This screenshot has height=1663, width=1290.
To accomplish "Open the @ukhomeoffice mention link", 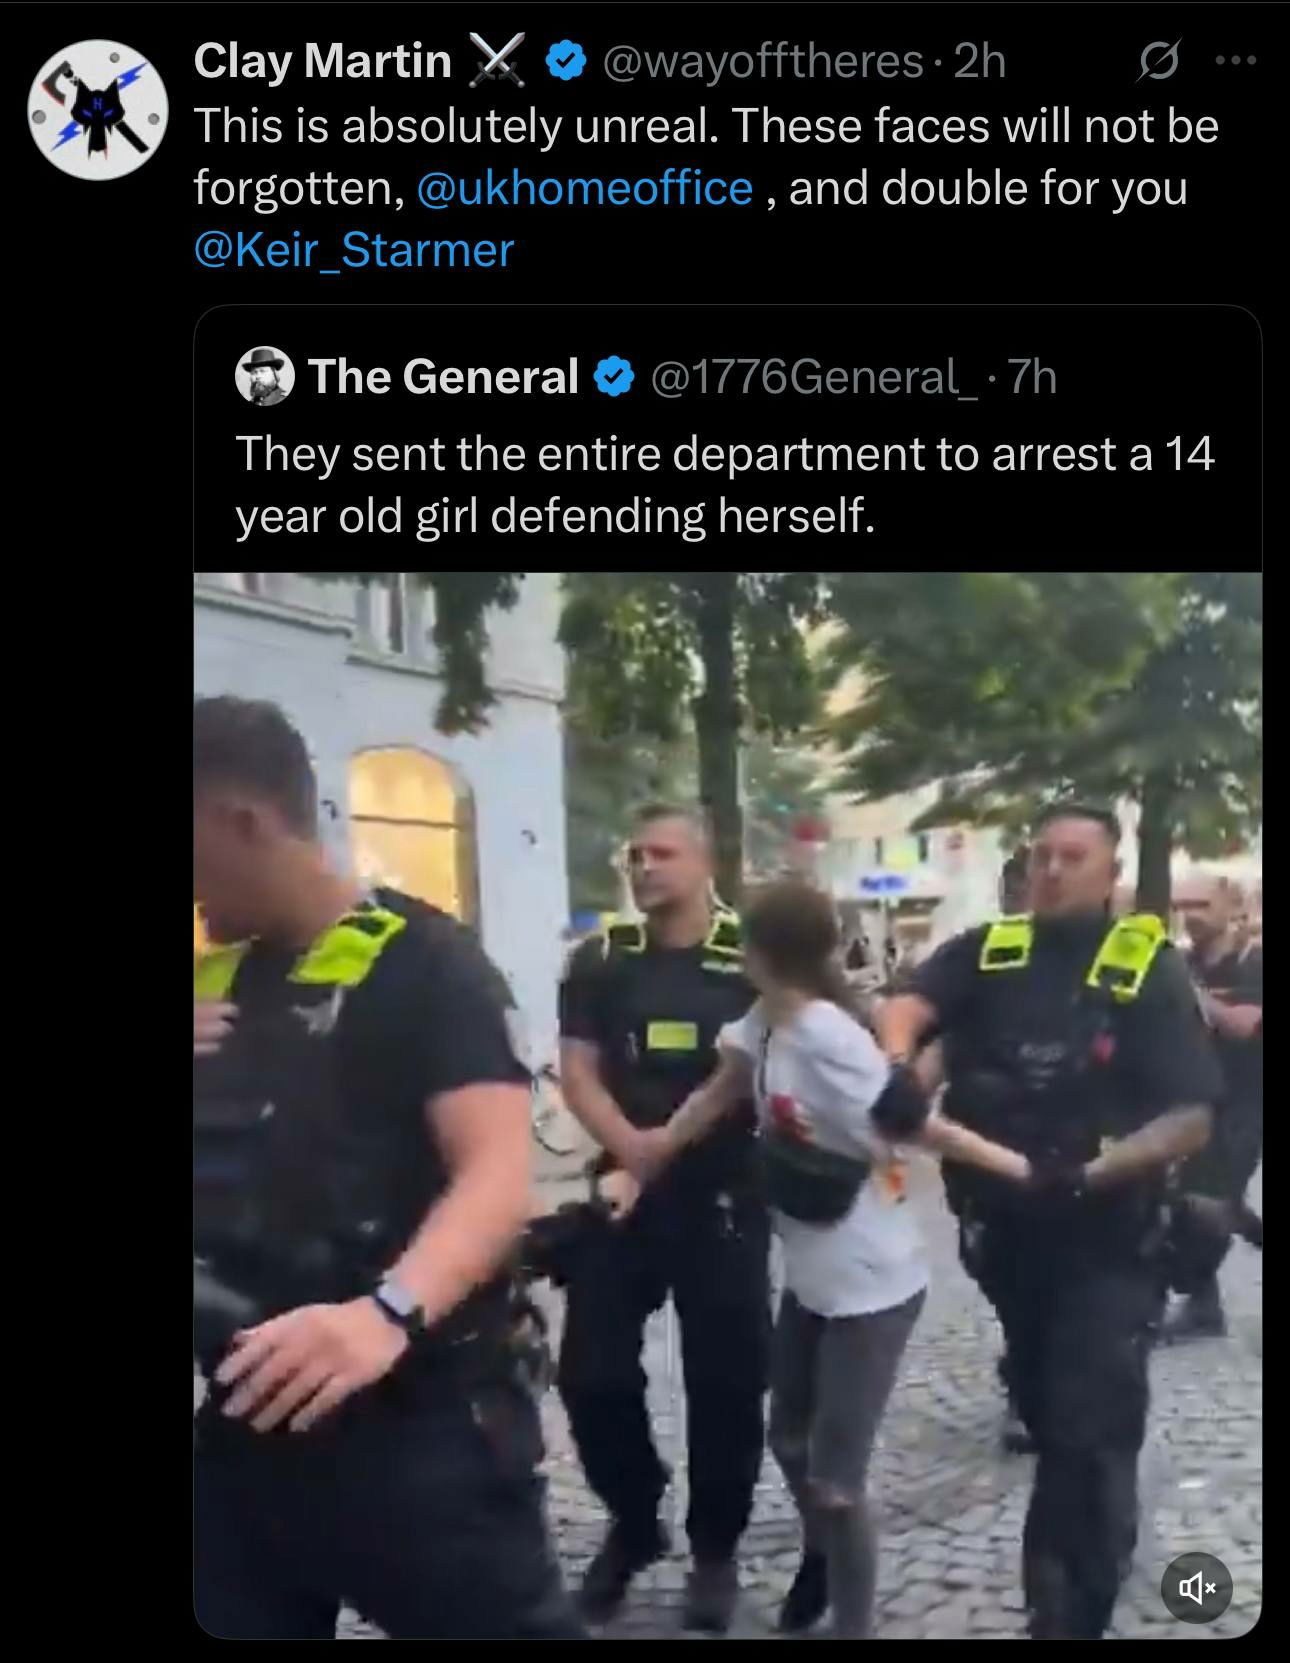I will 583,188.
